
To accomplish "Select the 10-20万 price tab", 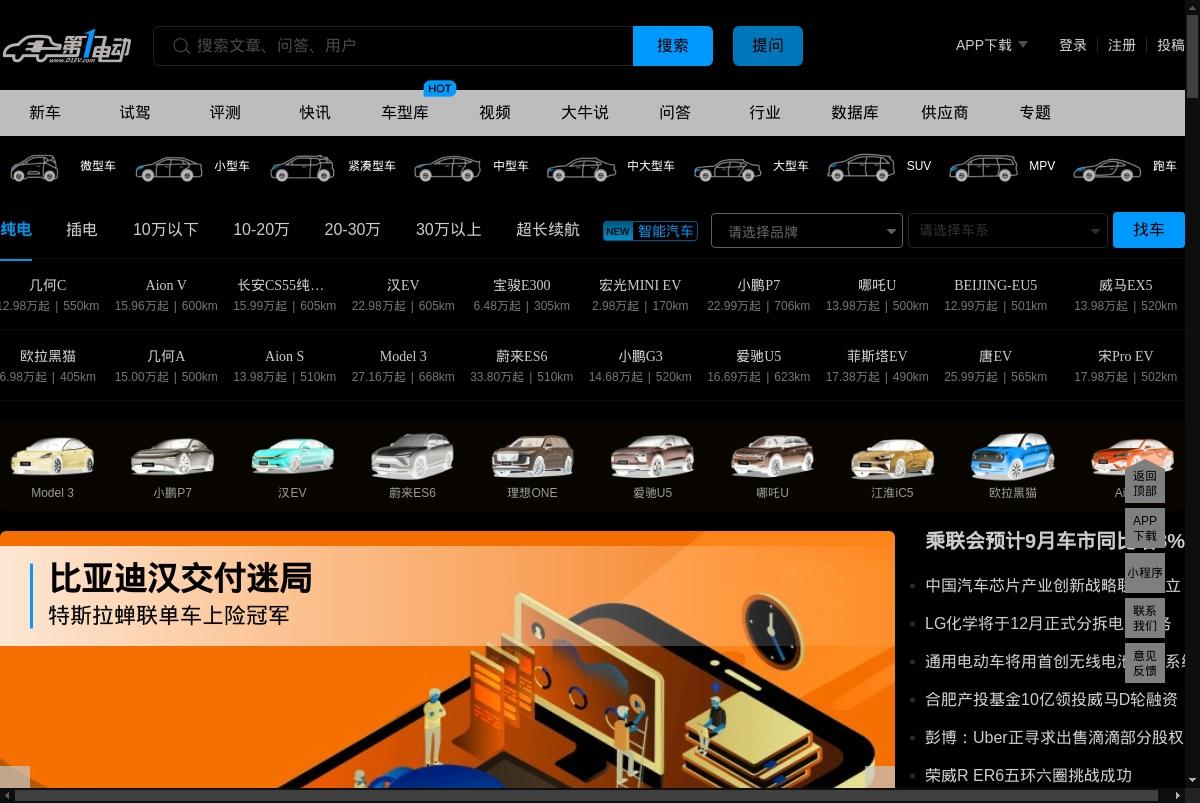I will [261, 230].
